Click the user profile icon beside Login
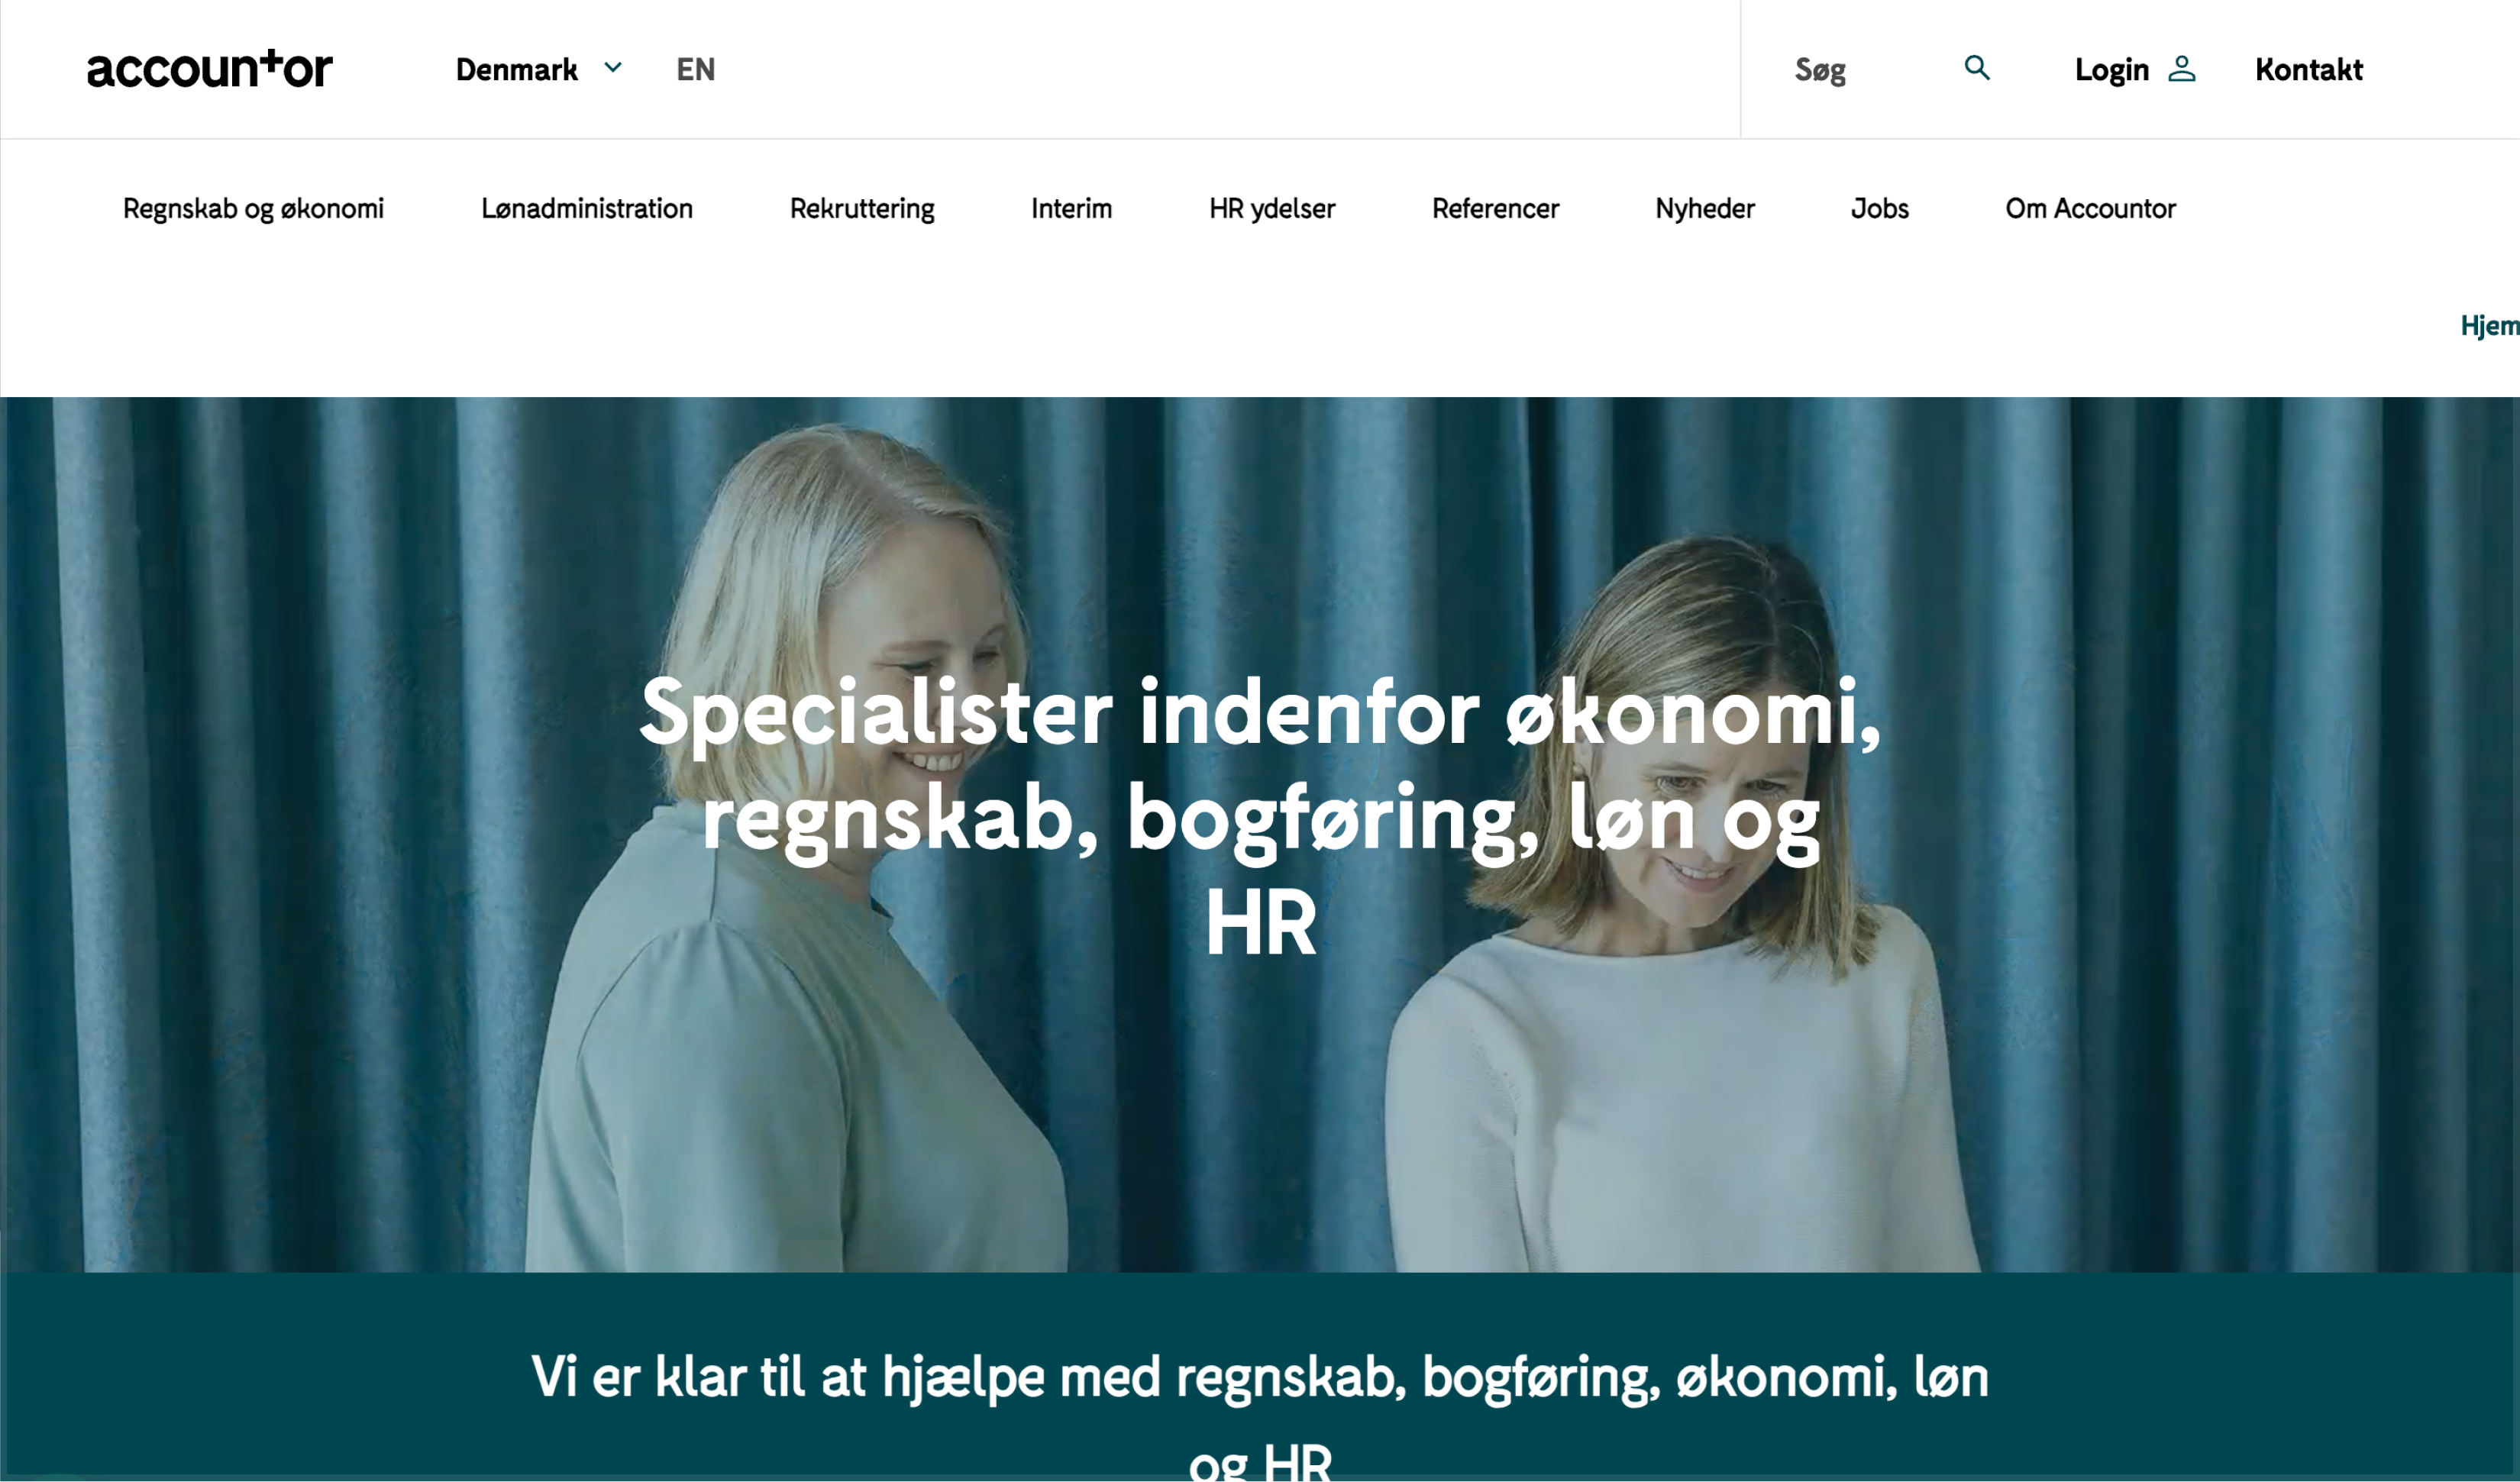 [x=2181, y=68]
